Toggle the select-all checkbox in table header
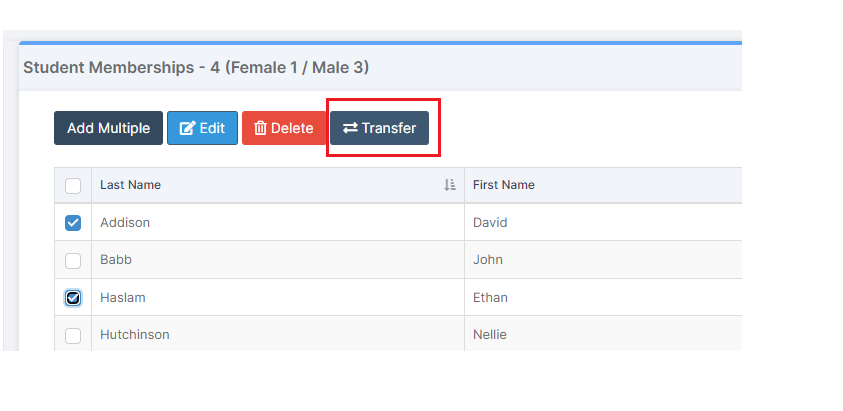 [x=73, y=186]
